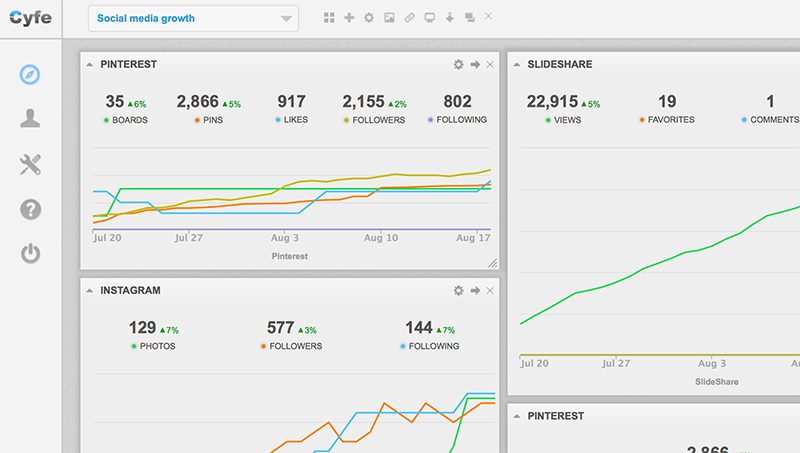Open dashboard settings gear in top toolbar

pyautogui.click(x=369, y=18)
